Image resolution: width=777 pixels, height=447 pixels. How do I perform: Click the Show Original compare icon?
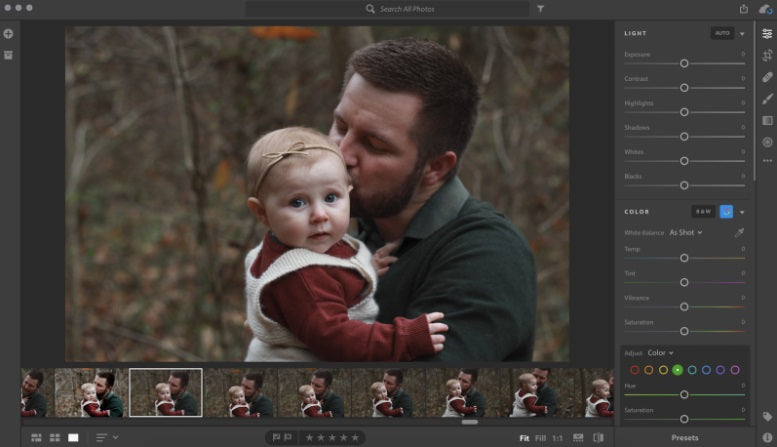pyautogui.click(x=598, y=438)
